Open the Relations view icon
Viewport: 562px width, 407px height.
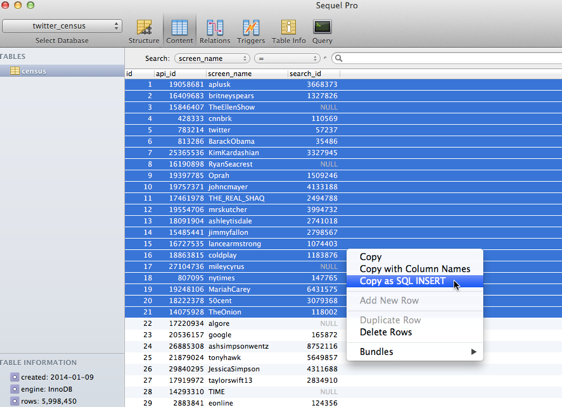[215, 27]
